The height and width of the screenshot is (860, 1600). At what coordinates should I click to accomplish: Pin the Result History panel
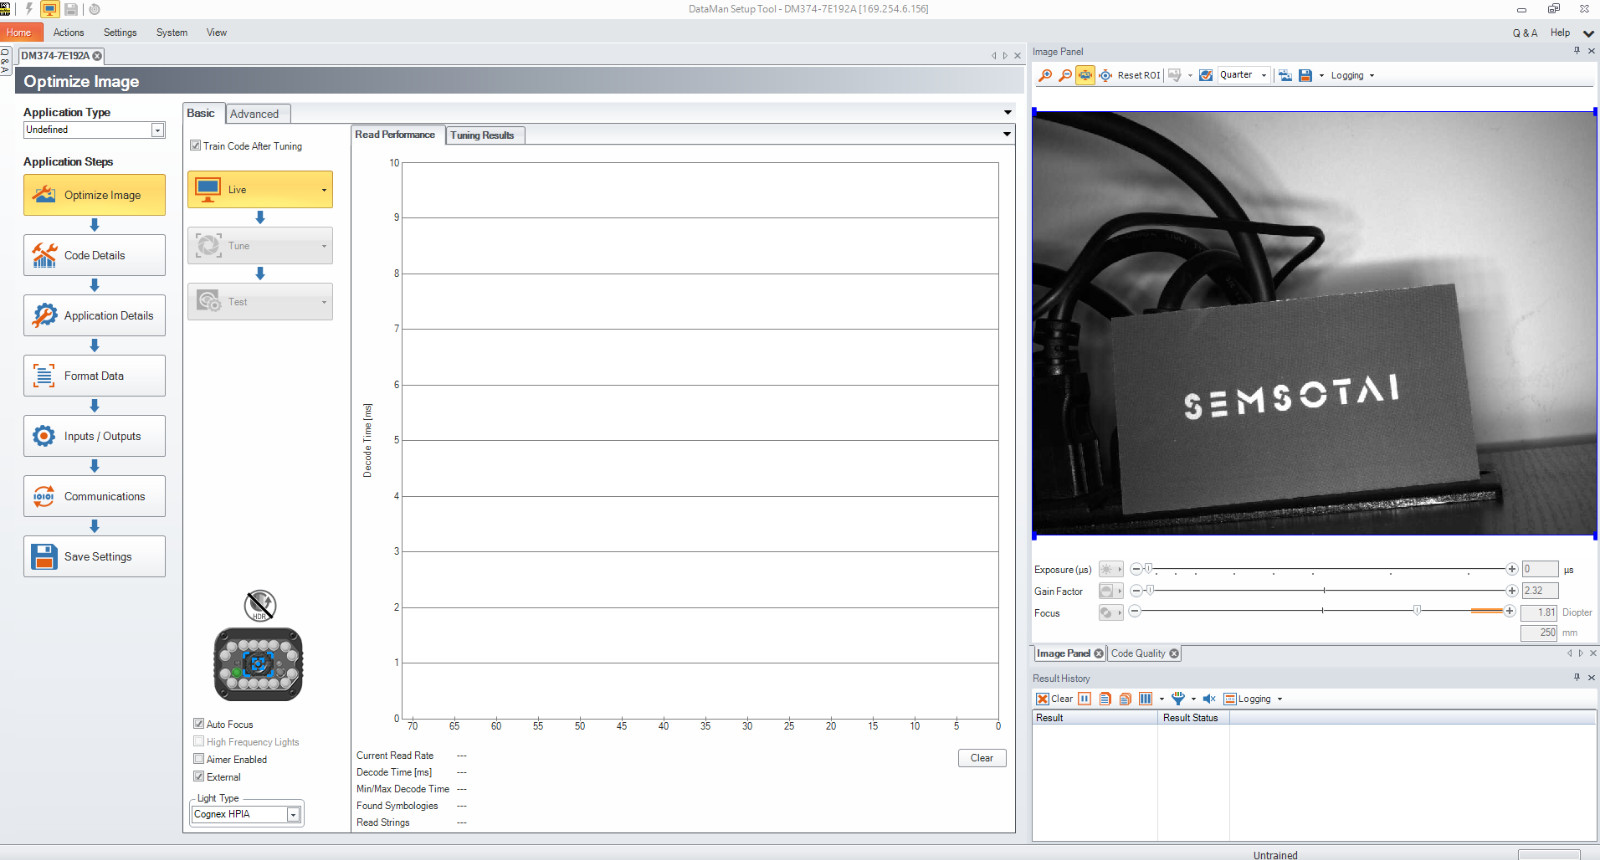tap(1577, 678)
